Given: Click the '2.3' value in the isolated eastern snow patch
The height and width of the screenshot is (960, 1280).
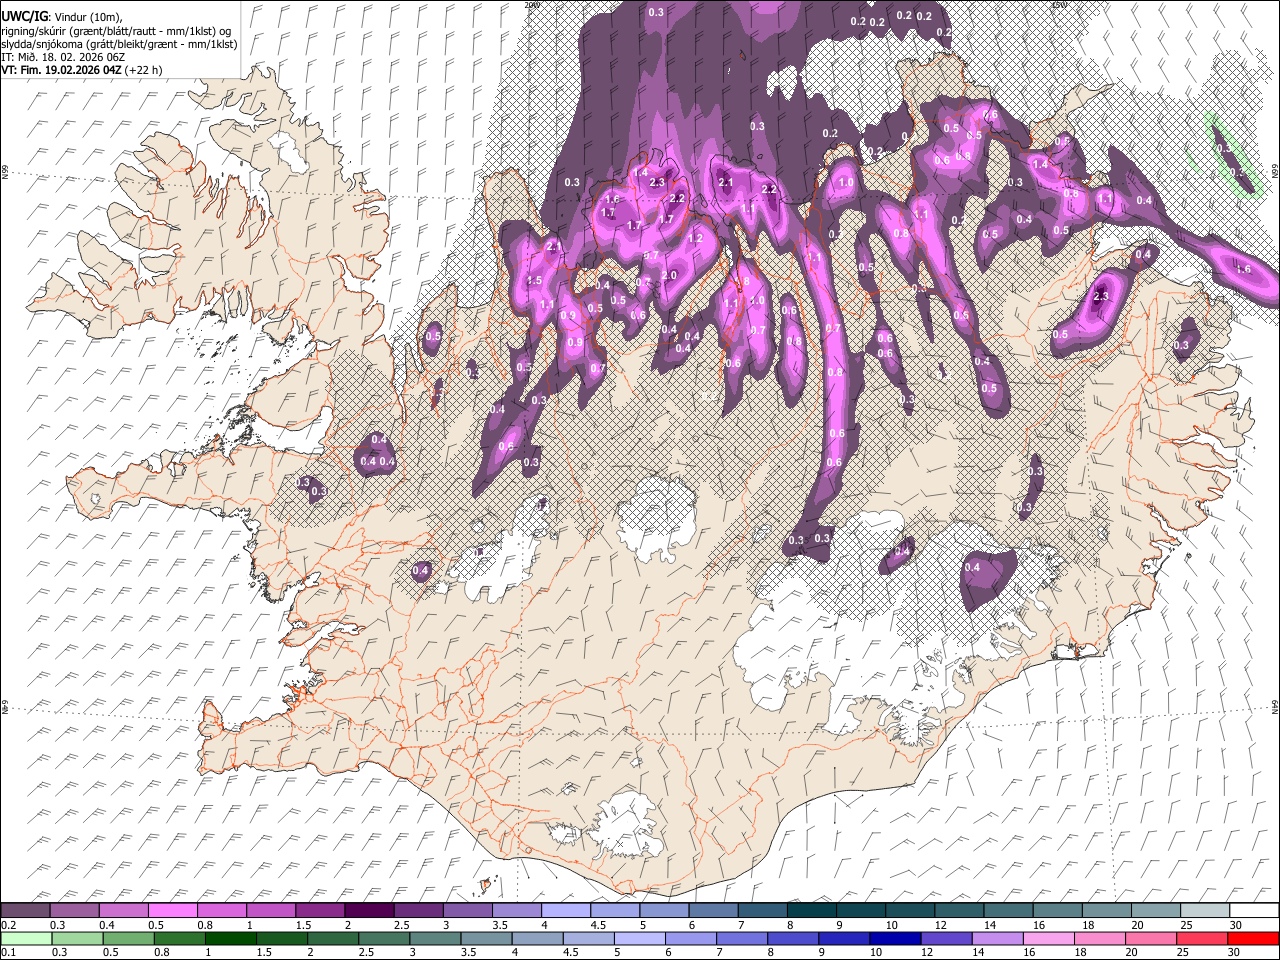Looking at the screenshot, I should (1102, 296).
